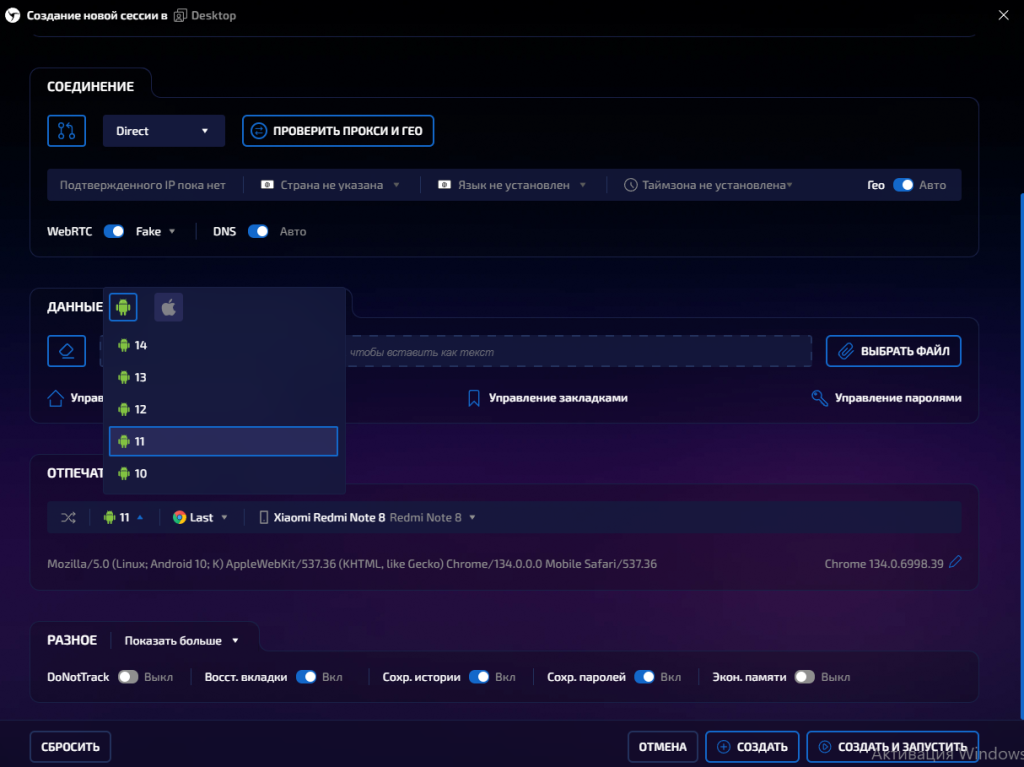Open the Язык не установлен dropdown
Screen dimensions: 1024x767
click(512, 185)
